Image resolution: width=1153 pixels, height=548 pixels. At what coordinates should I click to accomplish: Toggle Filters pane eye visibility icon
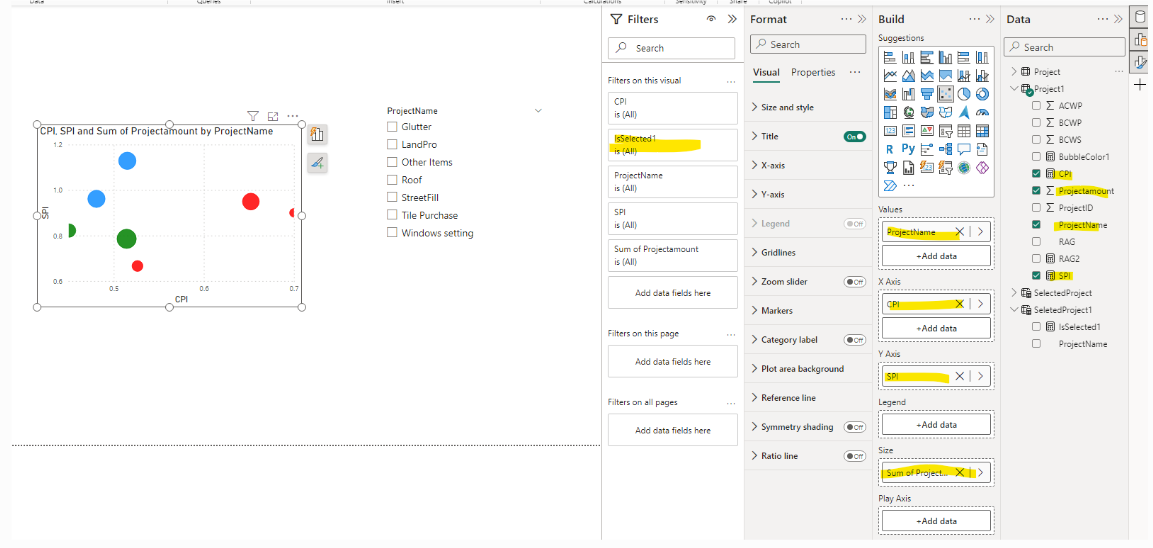point(711,19)
